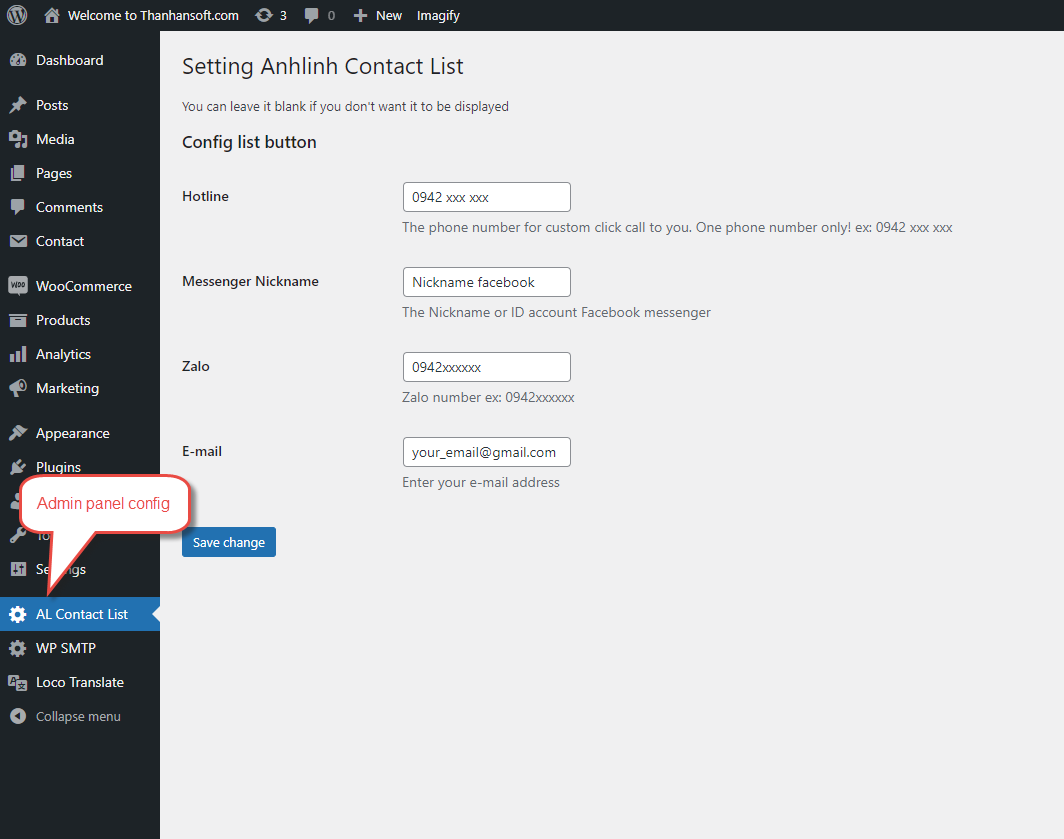Click Collapse menu text
This screenshot has height=839, width=1064.
click(x=78, y=717)
